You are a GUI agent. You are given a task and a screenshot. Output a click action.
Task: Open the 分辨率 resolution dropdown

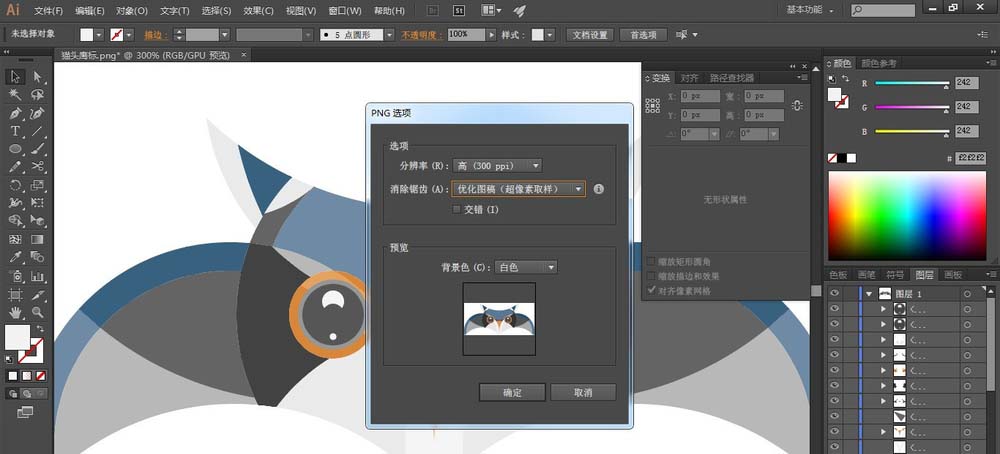(497, 166)
